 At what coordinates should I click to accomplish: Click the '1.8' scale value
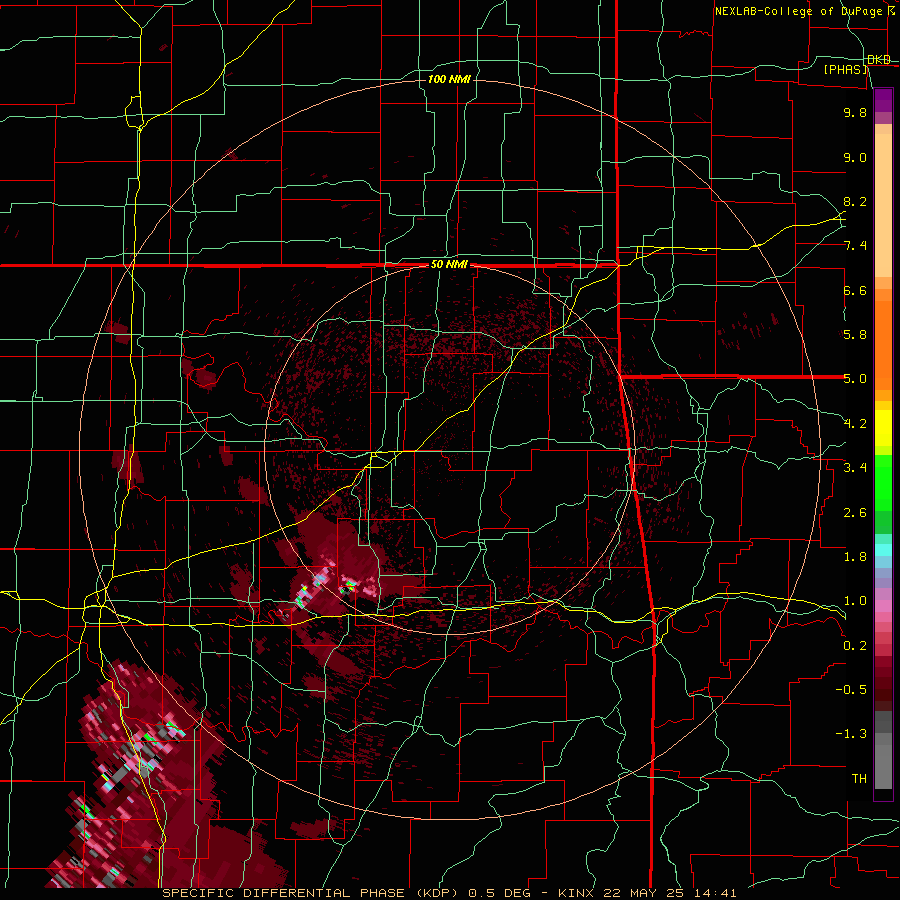[x=855, y=556]
